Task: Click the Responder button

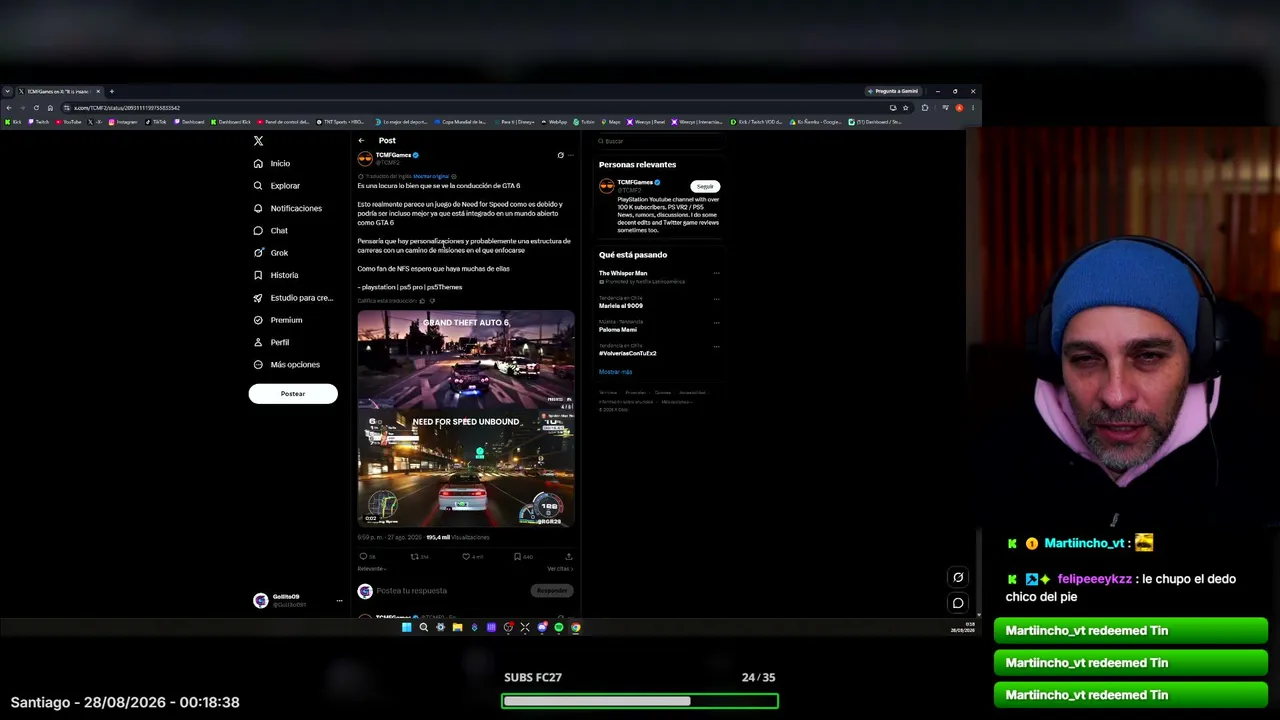Action: click(552, 591)
